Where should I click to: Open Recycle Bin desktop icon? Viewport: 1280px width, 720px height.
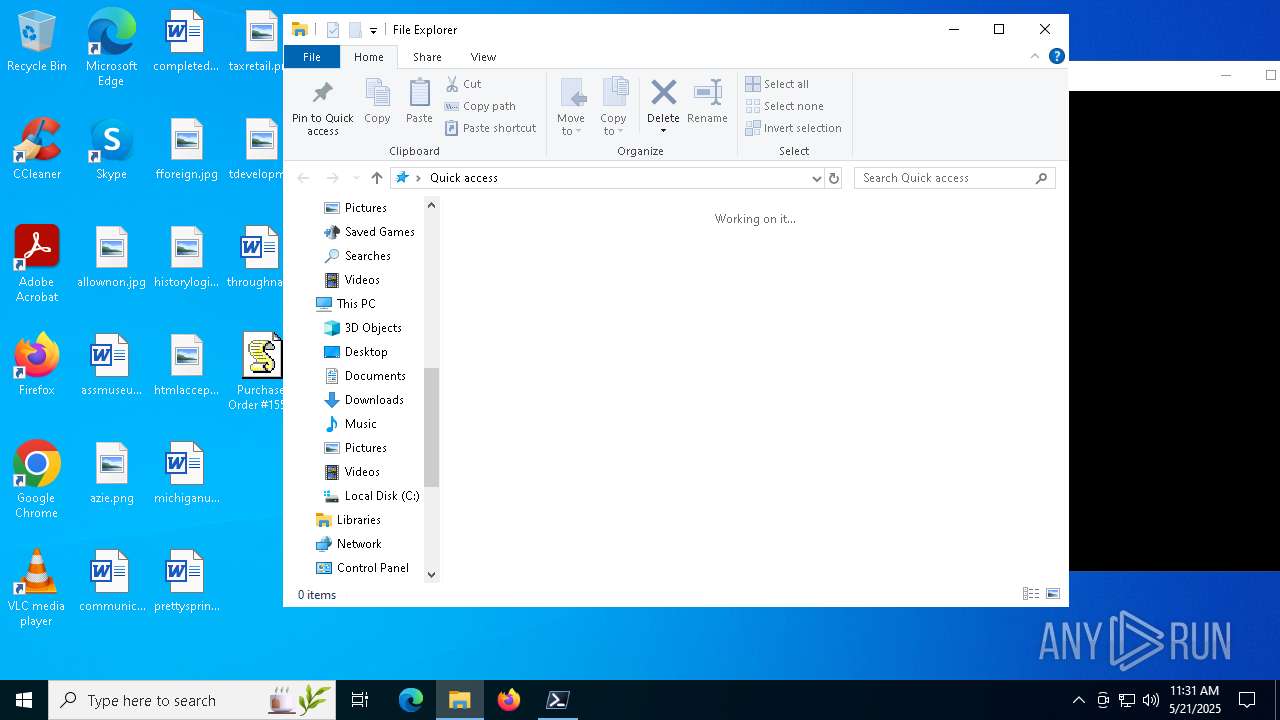pos(37,42)
